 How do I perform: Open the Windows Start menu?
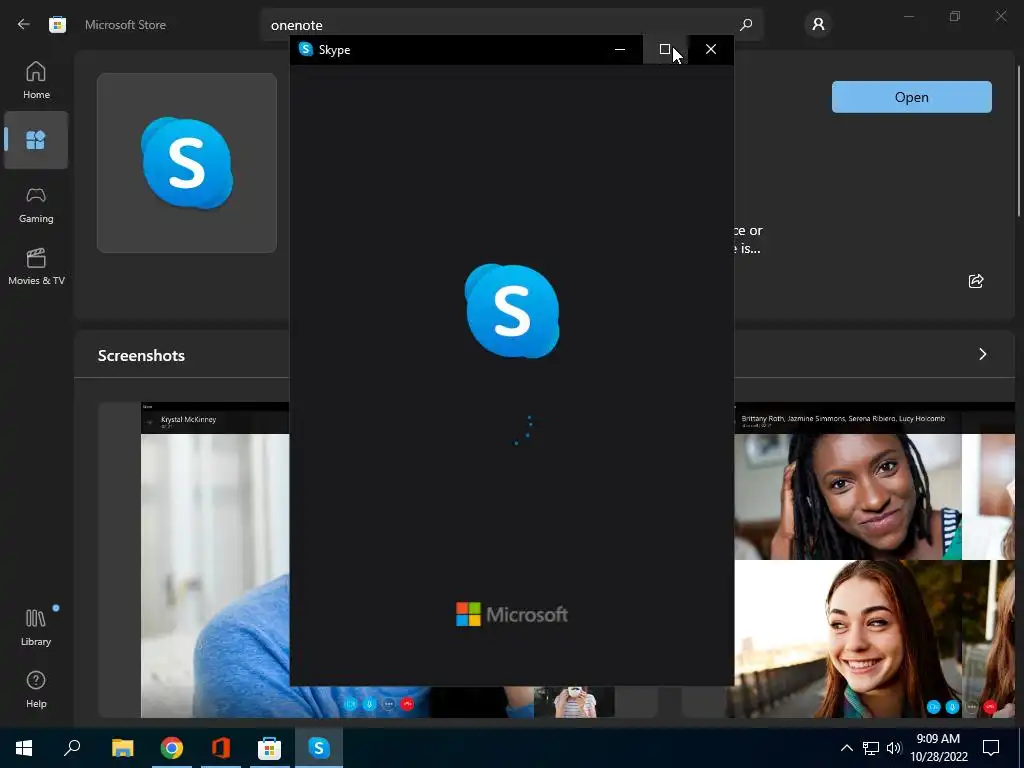pyautogui.click(x=24, y=748)
